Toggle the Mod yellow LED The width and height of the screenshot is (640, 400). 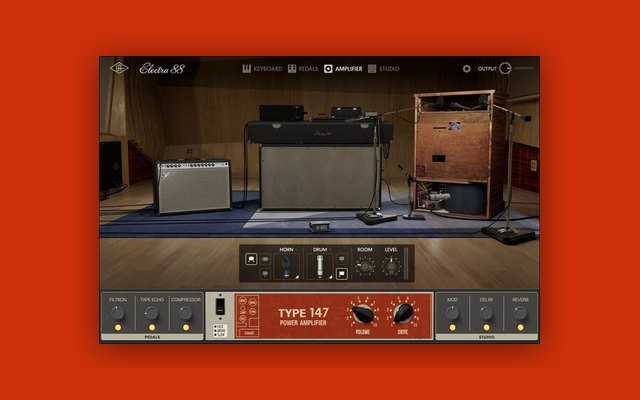point(452,327)
